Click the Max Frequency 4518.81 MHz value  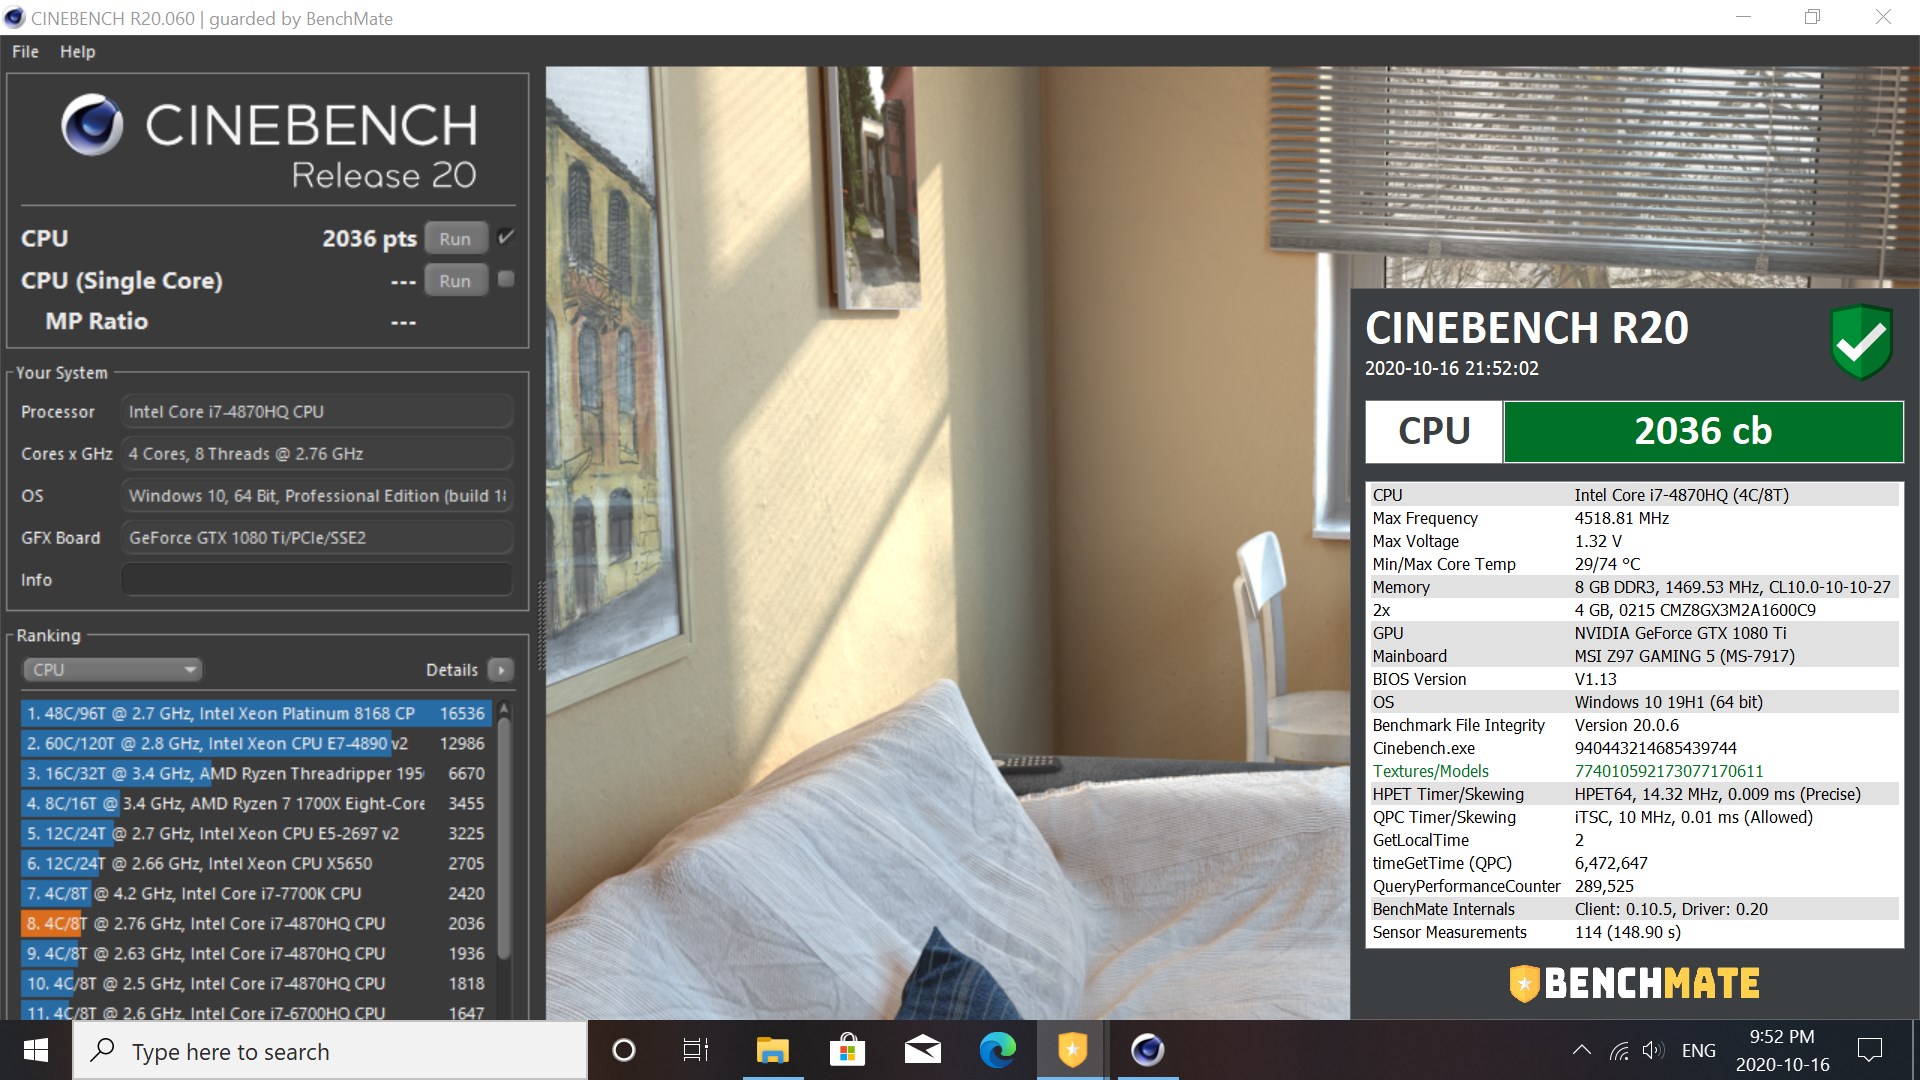tap(1621, 518)
